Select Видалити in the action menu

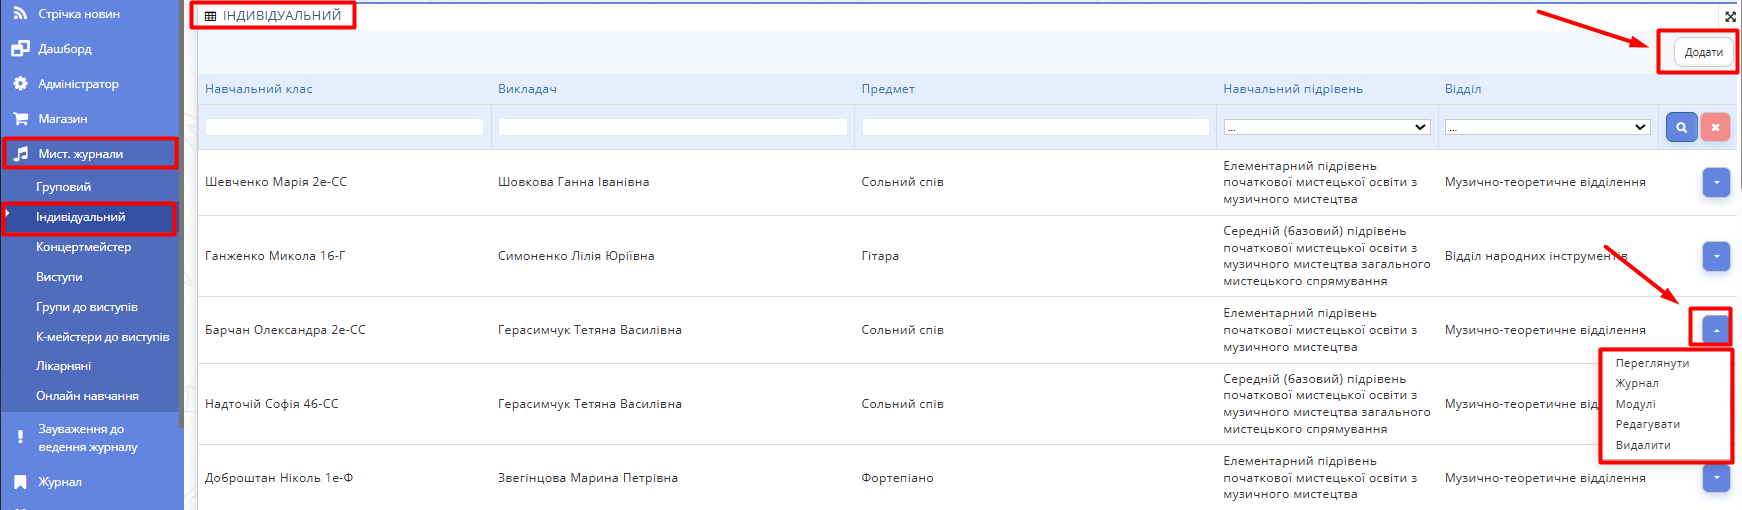tap(1643, 445)
